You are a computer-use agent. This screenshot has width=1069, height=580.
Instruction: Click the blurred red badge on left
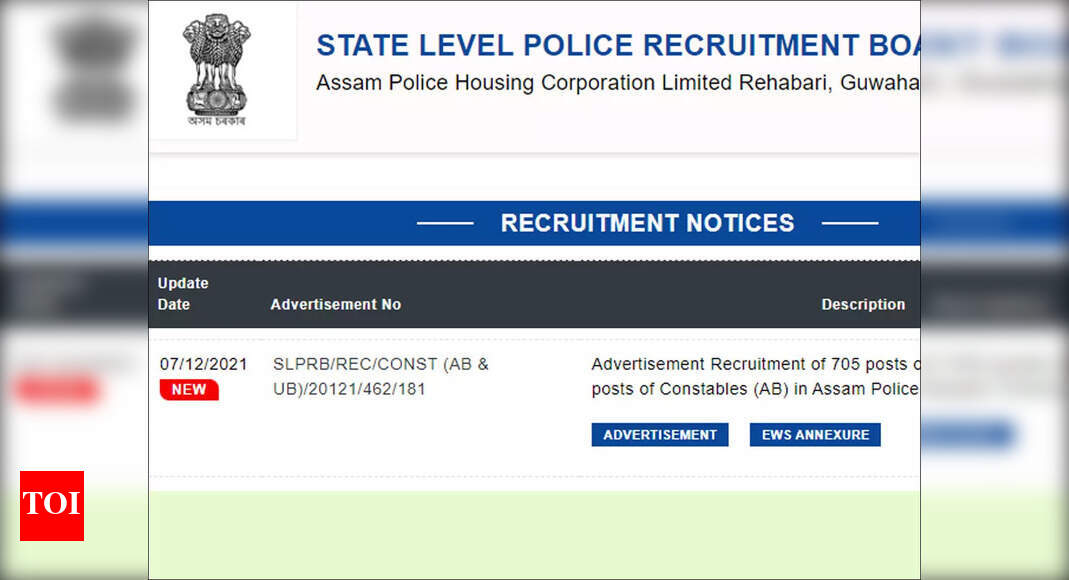[x=56, y=390]
